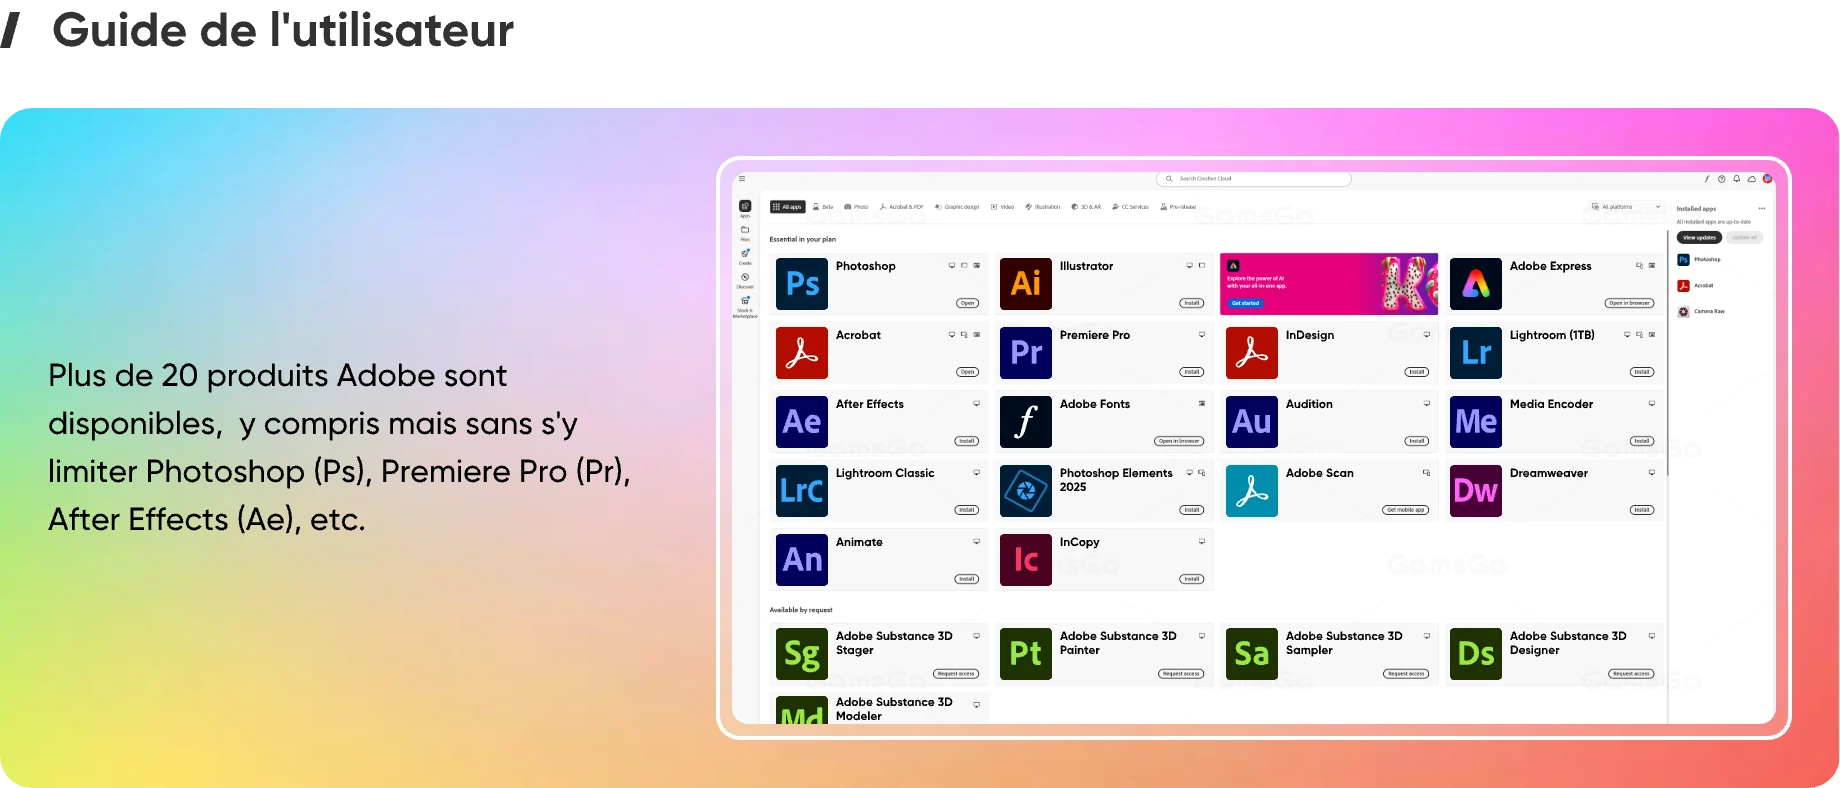Check cloud sync status icon
This screenshot has width=1840, height=788.
[x=1752, y=179]
